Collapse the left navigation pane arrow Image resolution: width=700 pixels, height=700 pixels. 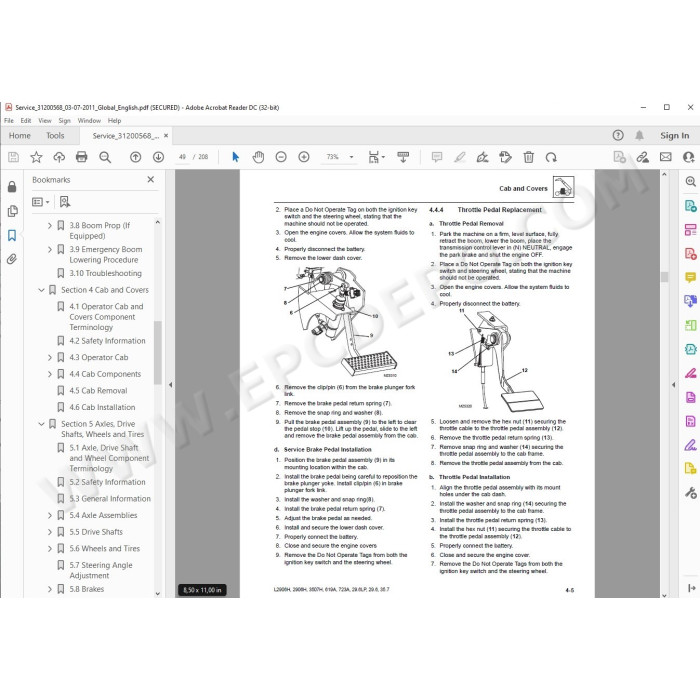coord(171,384)
